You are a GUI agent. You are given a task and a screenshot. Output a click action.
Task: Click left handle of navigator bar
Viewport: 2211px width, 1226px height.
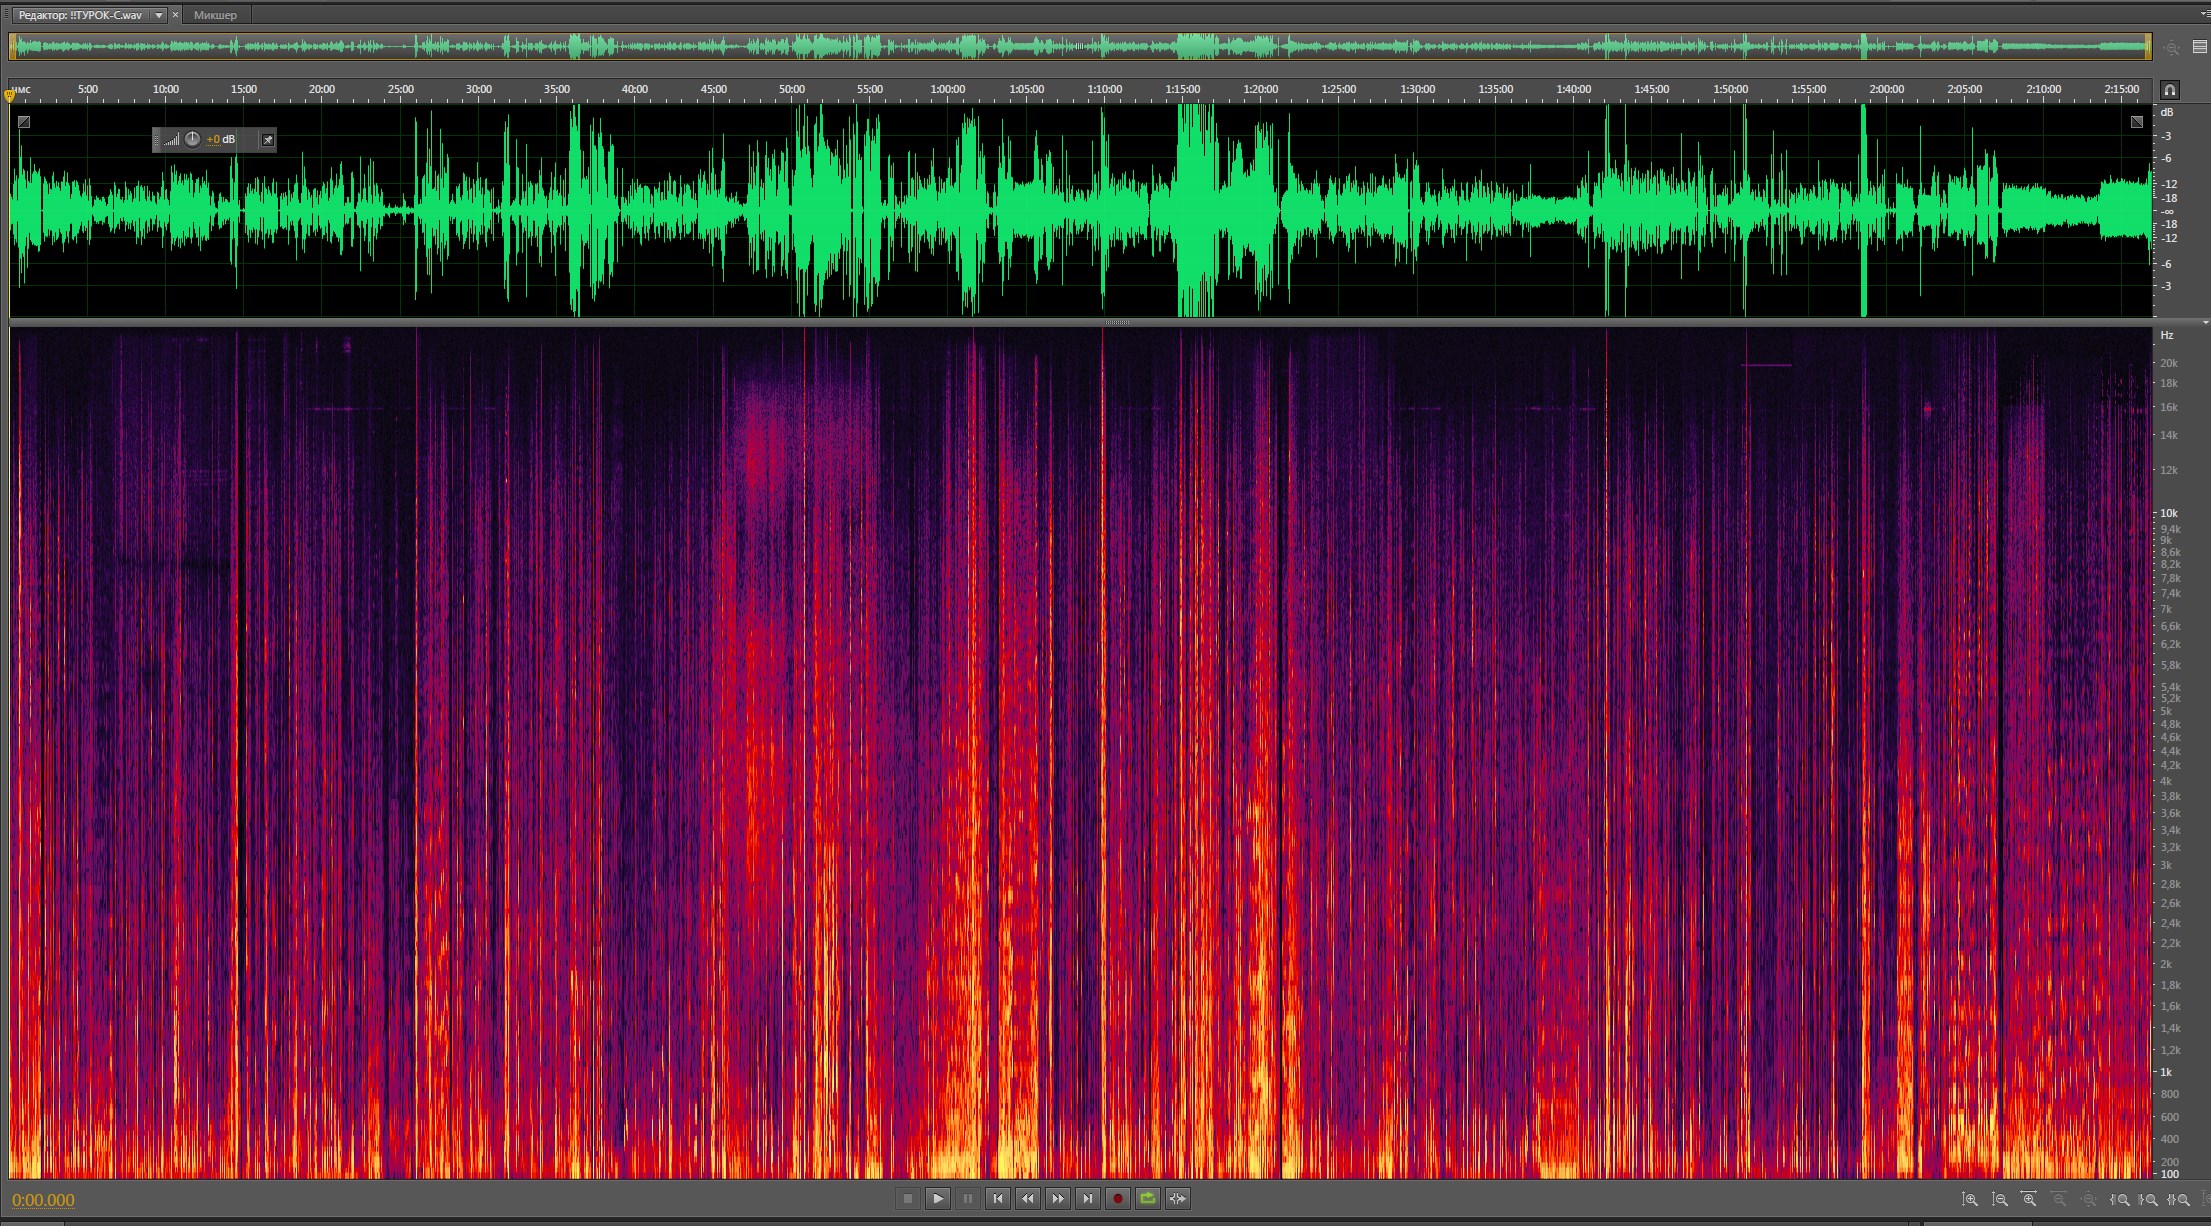pos(12,46)
